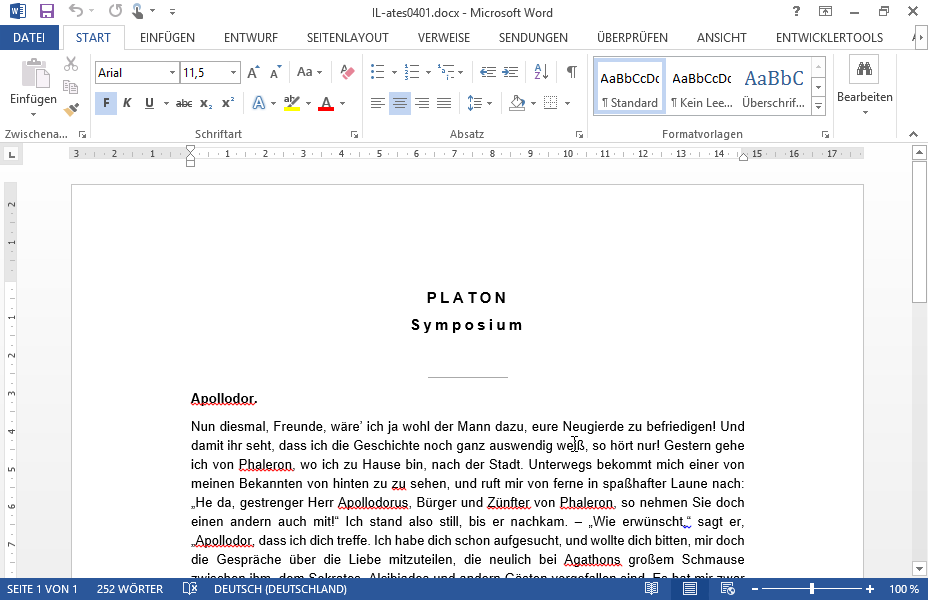Switch to VERWEISE tab
This screenshot has width=928, height=600.
444,37
